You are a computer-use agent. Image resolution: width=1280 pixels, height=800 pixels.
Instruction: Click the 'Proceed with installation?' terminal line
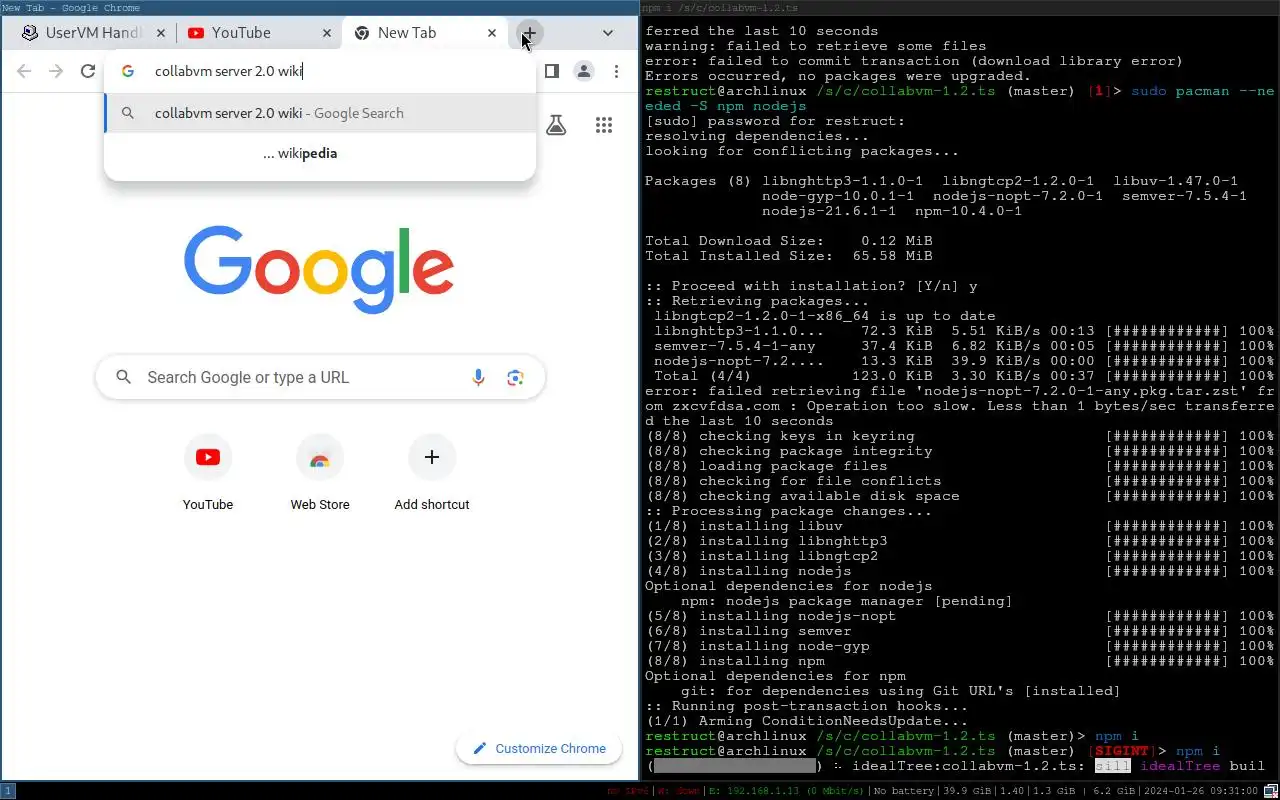click(x=811, y=286)
